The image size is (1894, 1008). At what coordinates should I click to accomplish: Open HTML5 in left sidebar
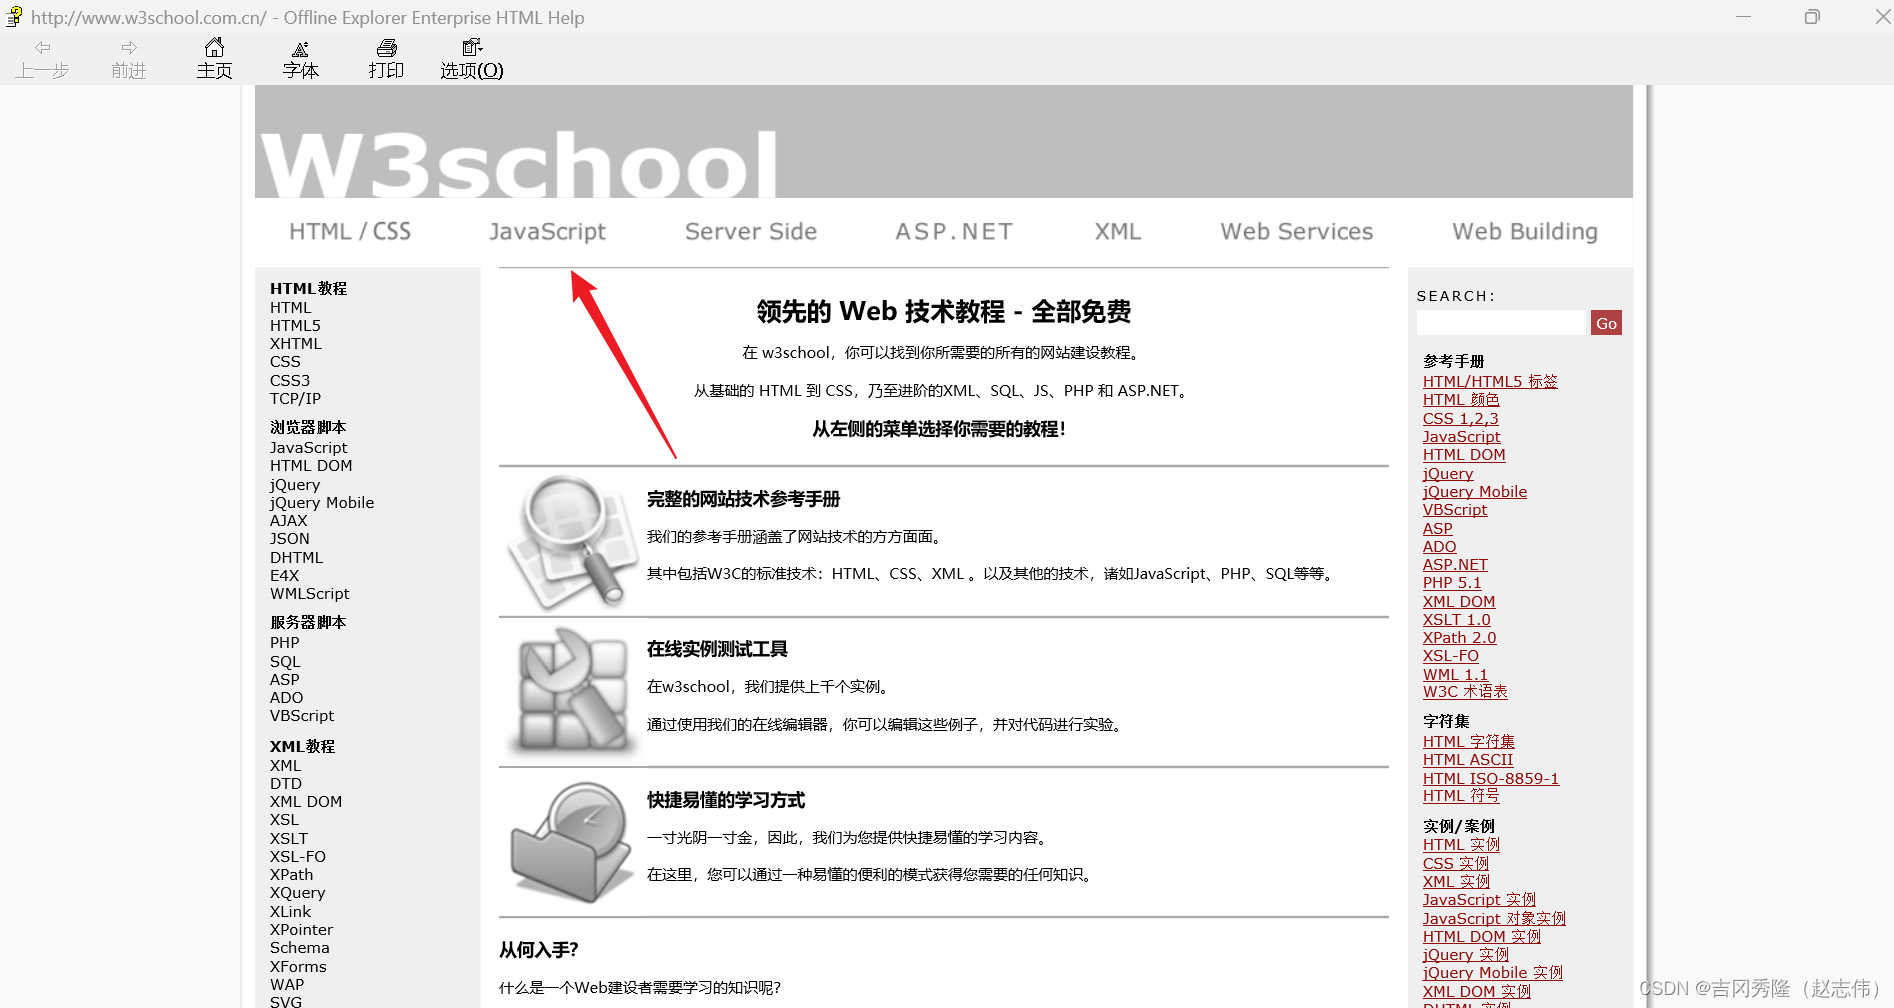(295, 326)
